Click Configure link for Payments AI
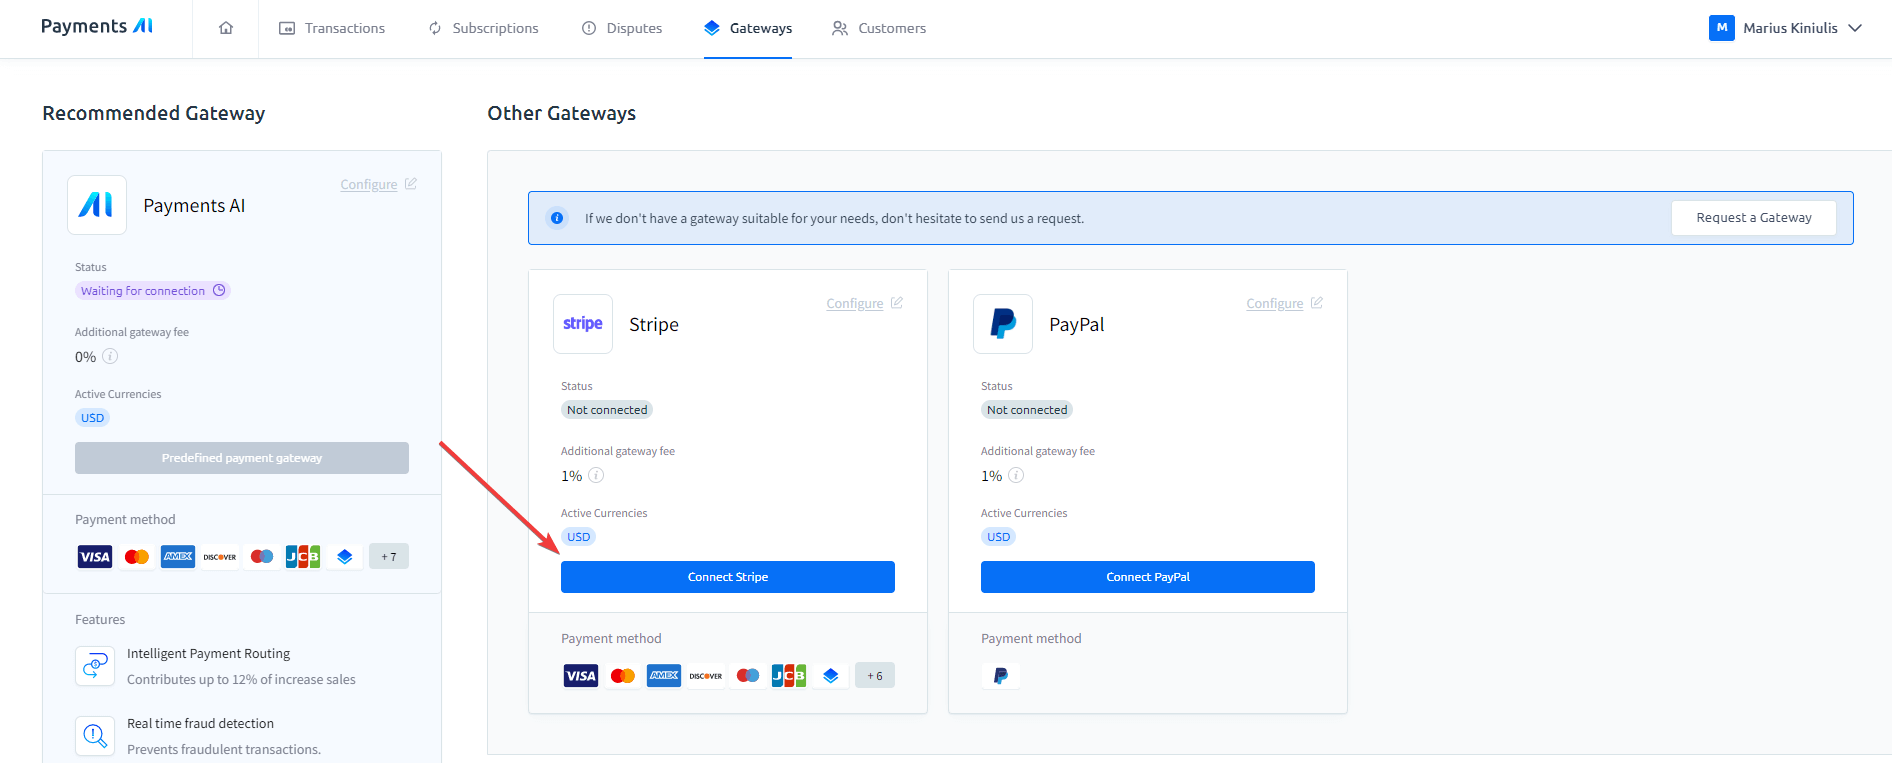Viewport: 1892px width, 763px height. (378, 184)
